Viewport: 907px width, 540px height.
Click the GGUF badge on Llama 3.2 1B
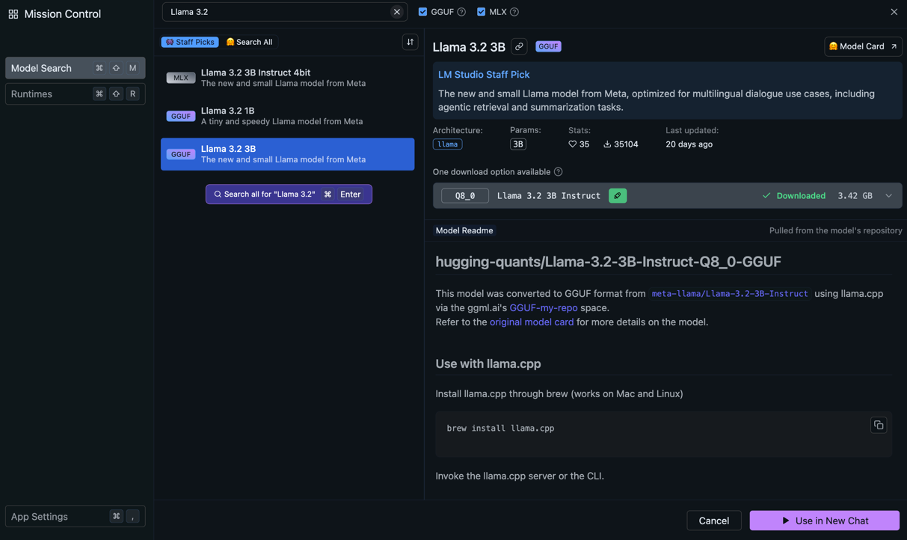180,116
